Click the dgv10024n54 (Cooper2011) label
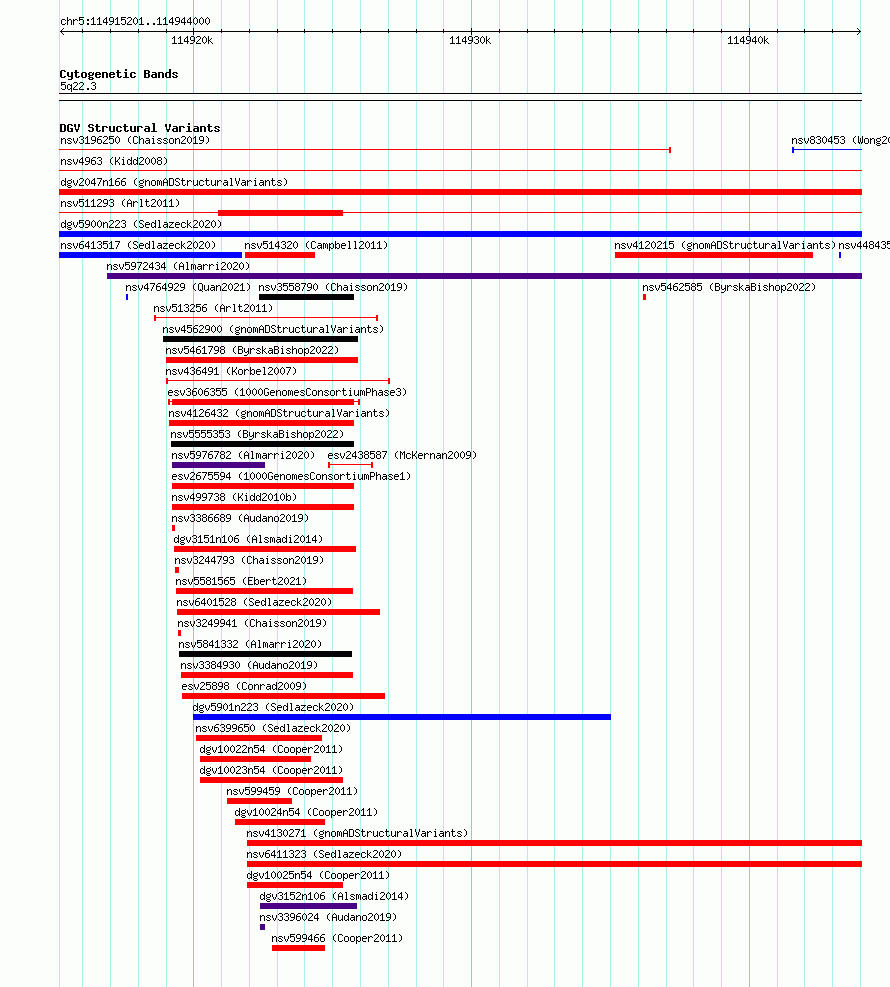890x987 pixels. (307, 812)
